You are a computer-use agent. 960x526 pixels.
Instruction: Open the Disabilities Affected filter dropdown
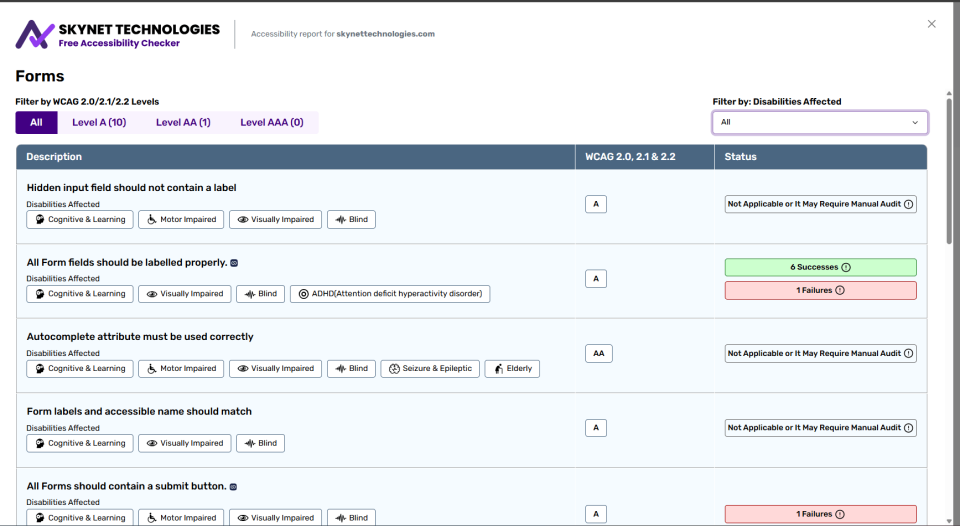(x=820, y=122)
